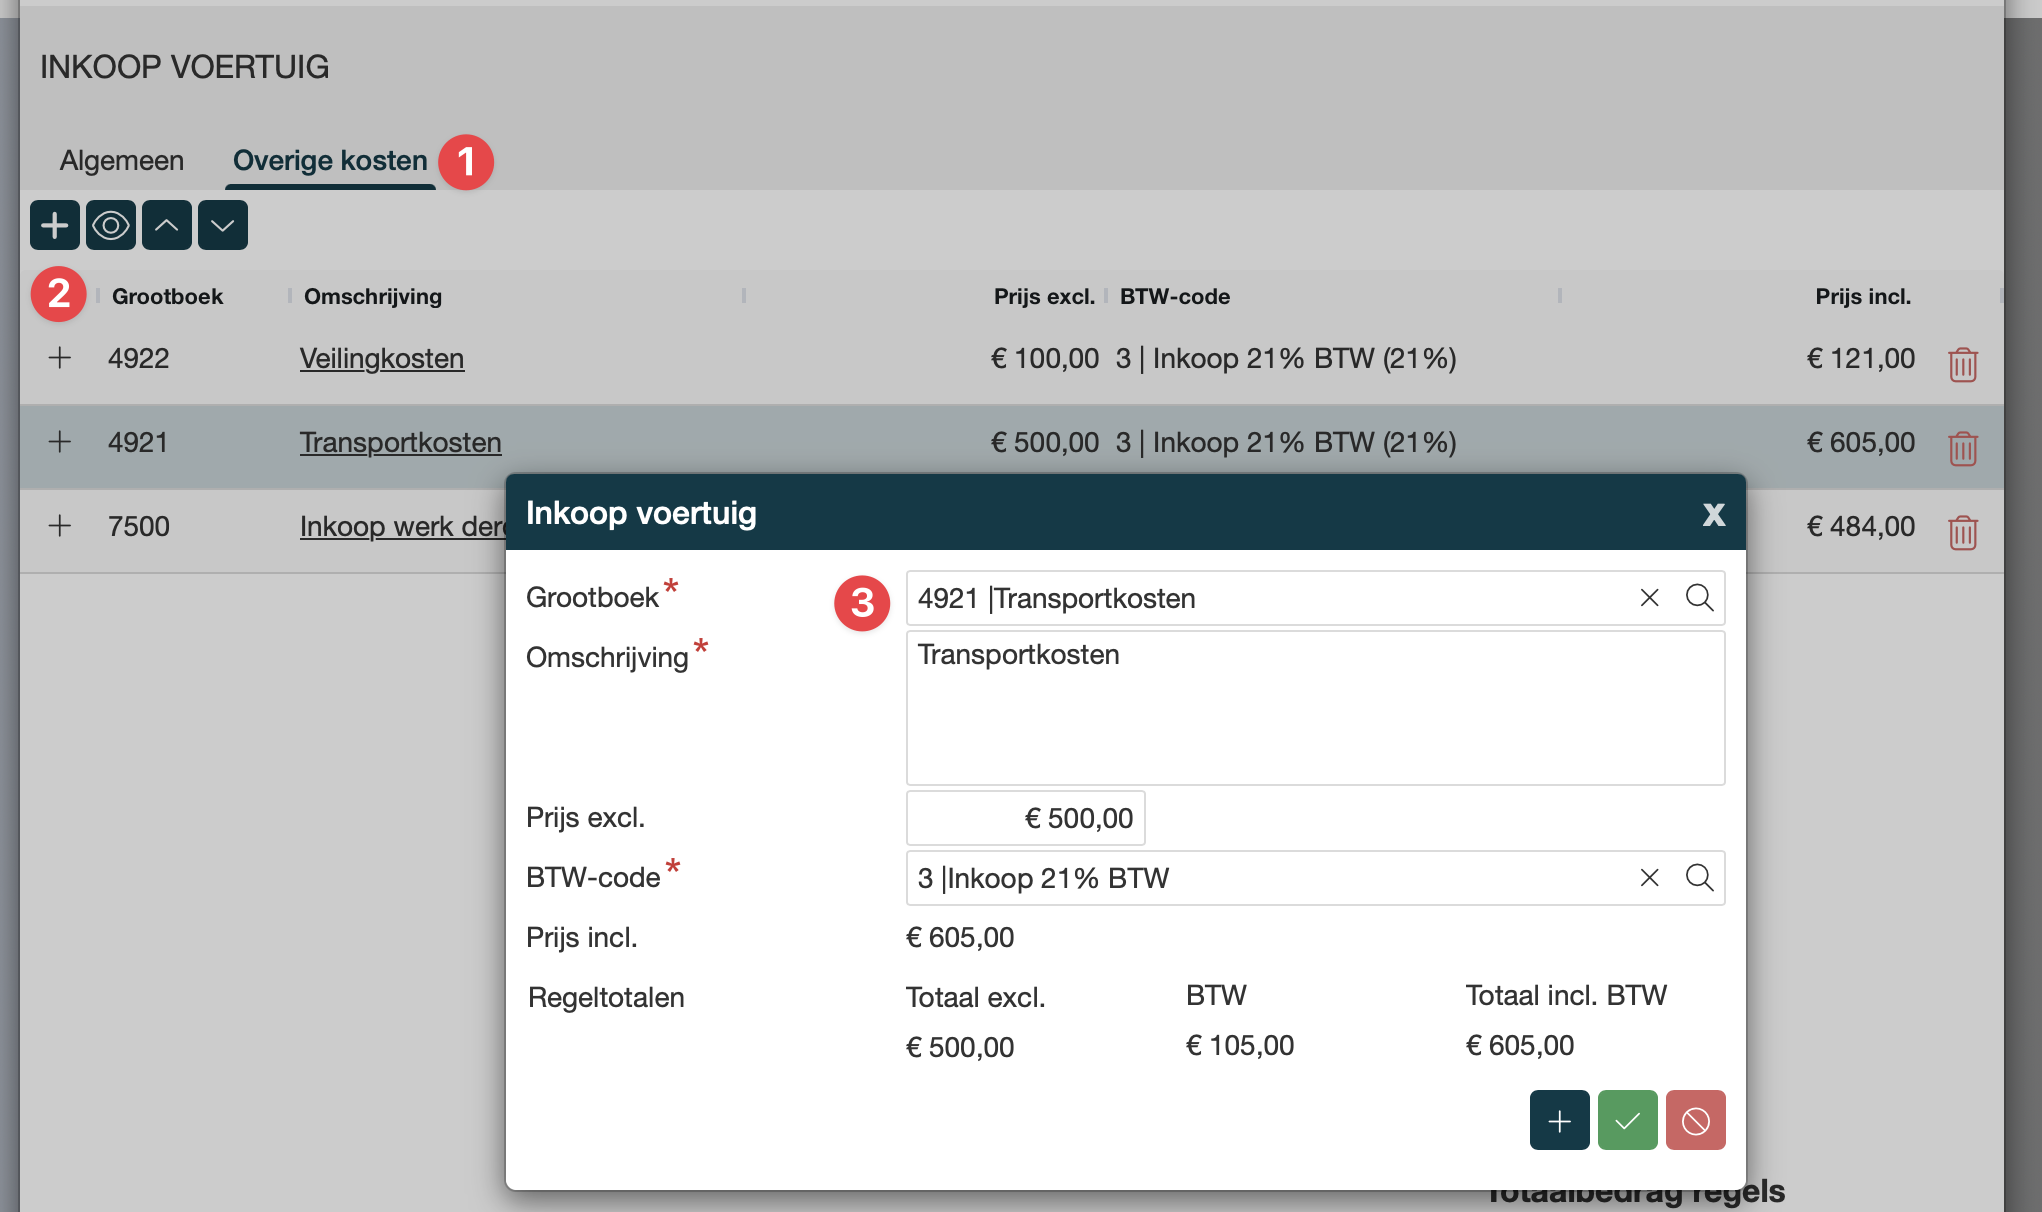Clear the BTW-code field with X icon
Viewport: 2042px width, 1212px height.
[1649, 878]
